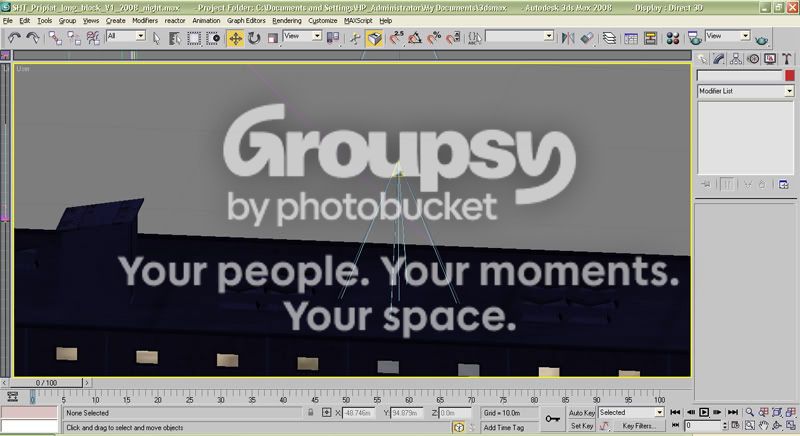Open the reference coordinate system View dropdown
The image size is (800, 436).
[302, 36]
